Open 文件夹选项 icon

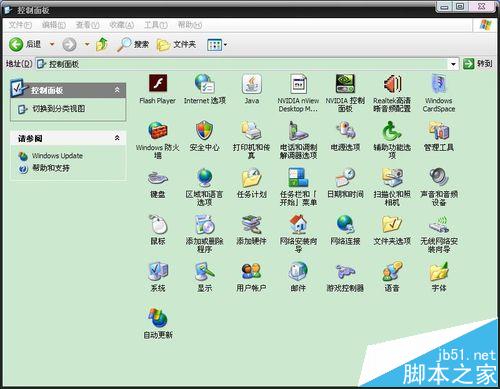[392, 224]
